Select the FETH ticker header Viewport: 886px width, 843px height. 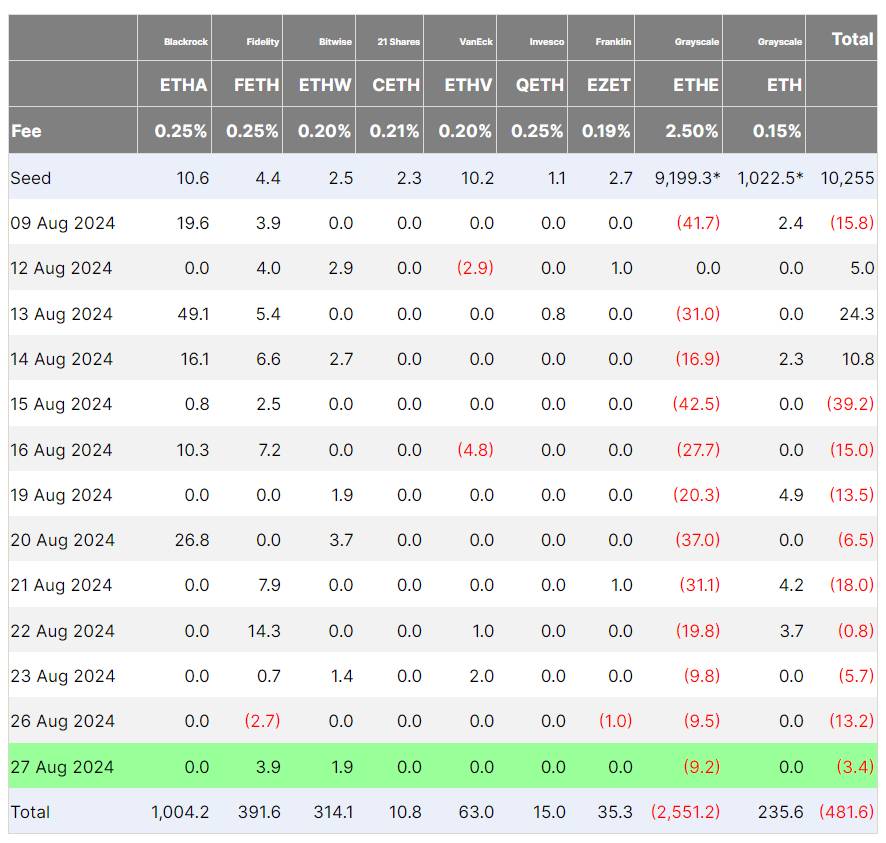pyautogui.click(x=257, y=85)
